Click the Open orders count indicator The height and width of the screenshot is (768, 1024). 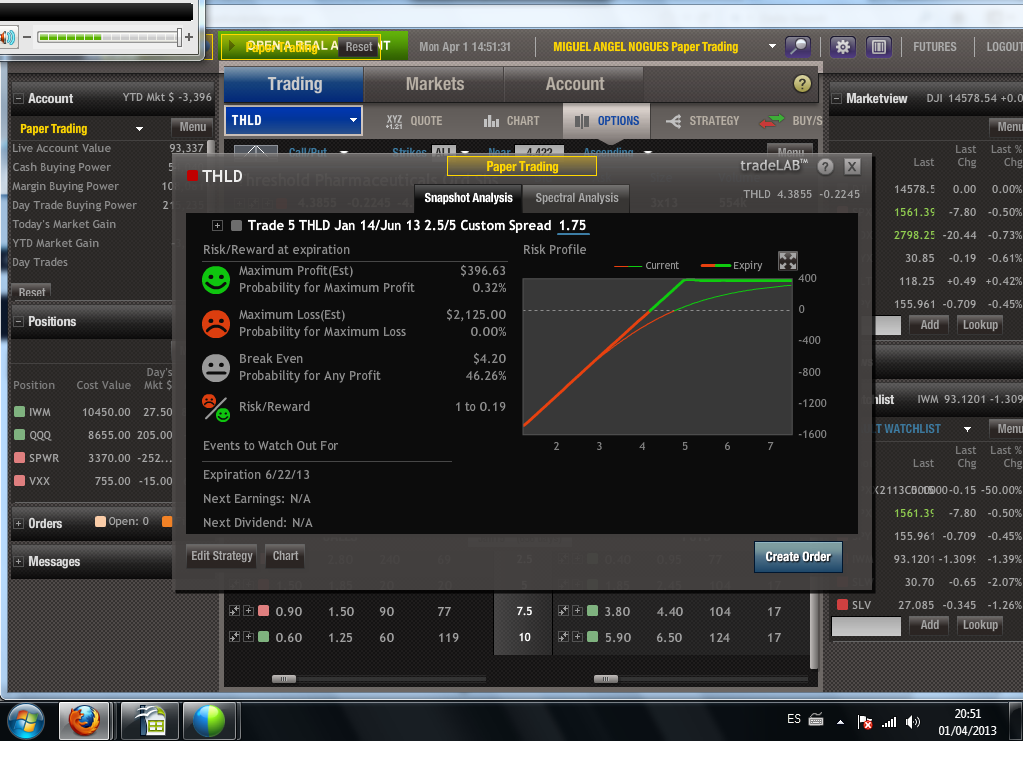122,521
